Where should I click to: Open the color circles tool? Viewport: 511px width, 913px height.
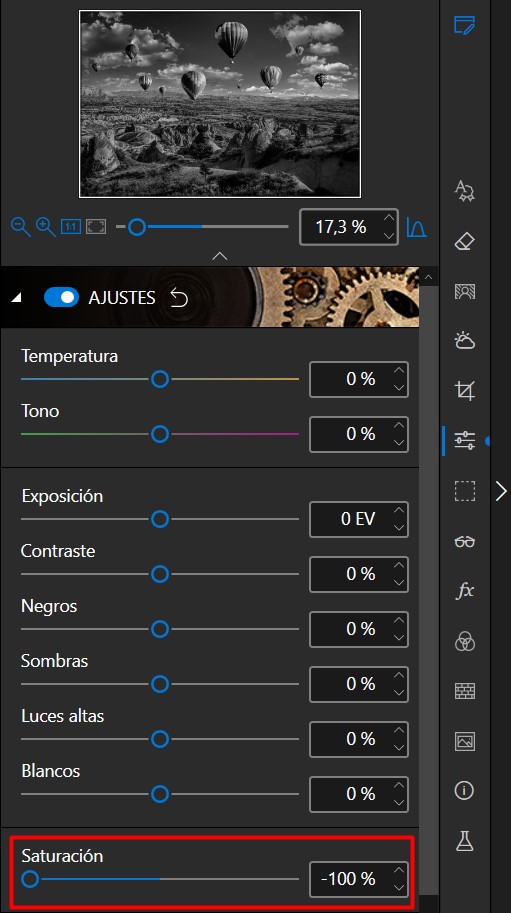tap(464, 641)
